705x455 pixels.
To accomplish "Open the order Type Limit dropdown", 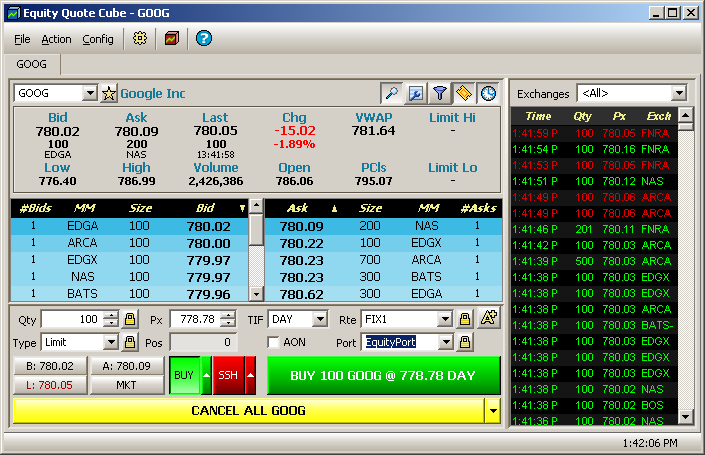I will (111, 343).
